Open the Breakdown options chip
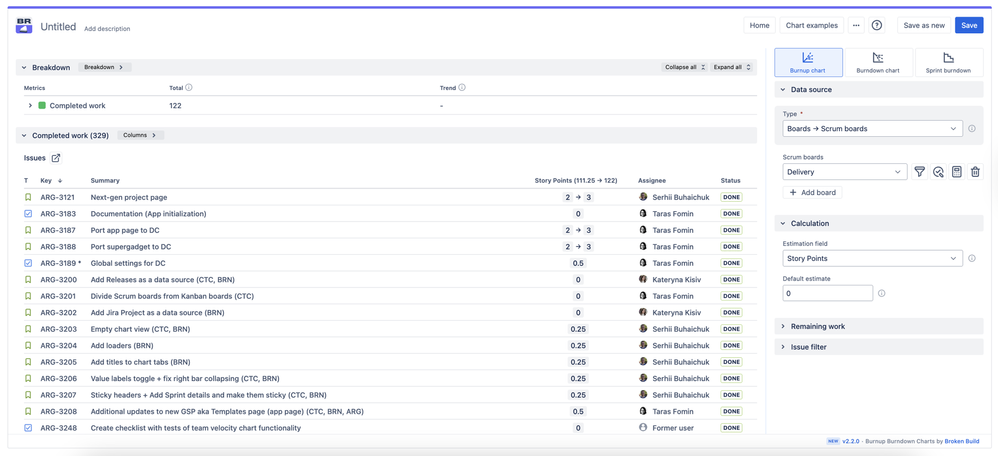 pyautogui.click(x=104, y=67)
